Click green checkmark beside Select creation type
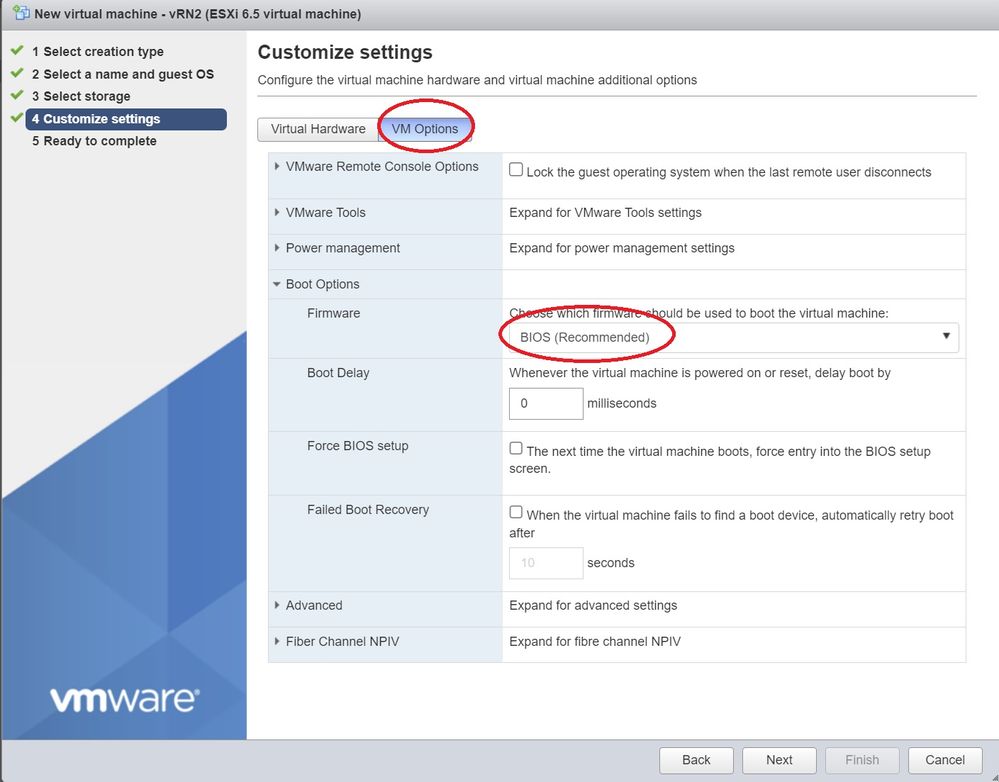Viewport: 999px width, 782px height. [x=16, y=51]
